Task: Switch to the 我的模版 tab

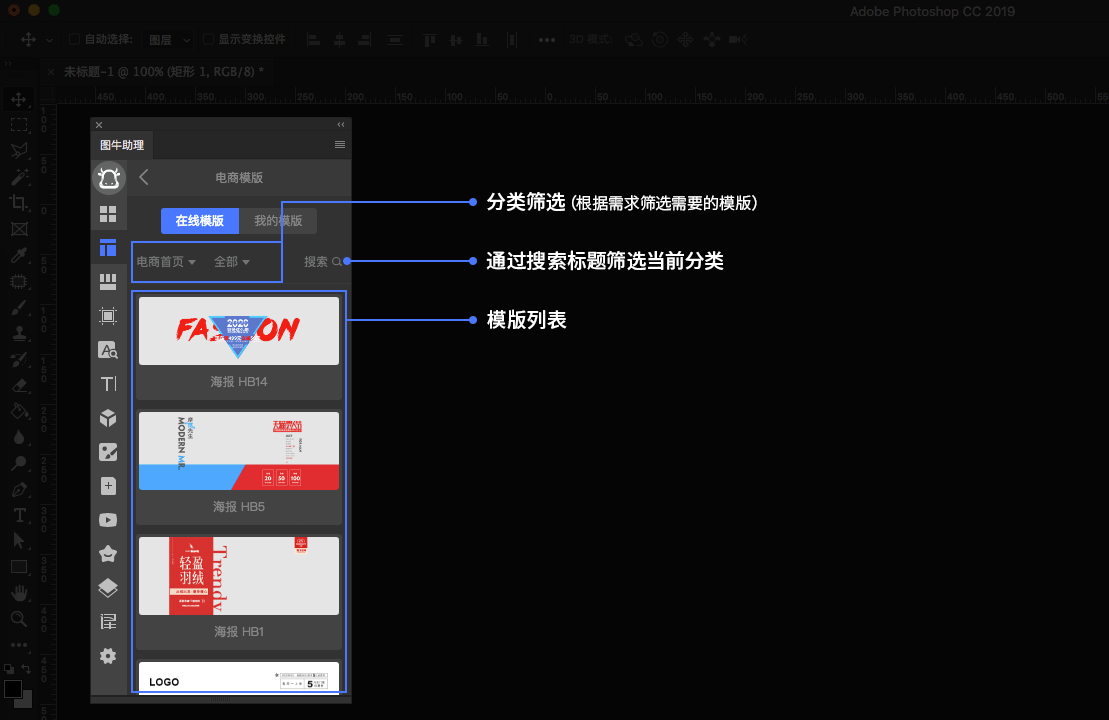Action: point(278,221)
